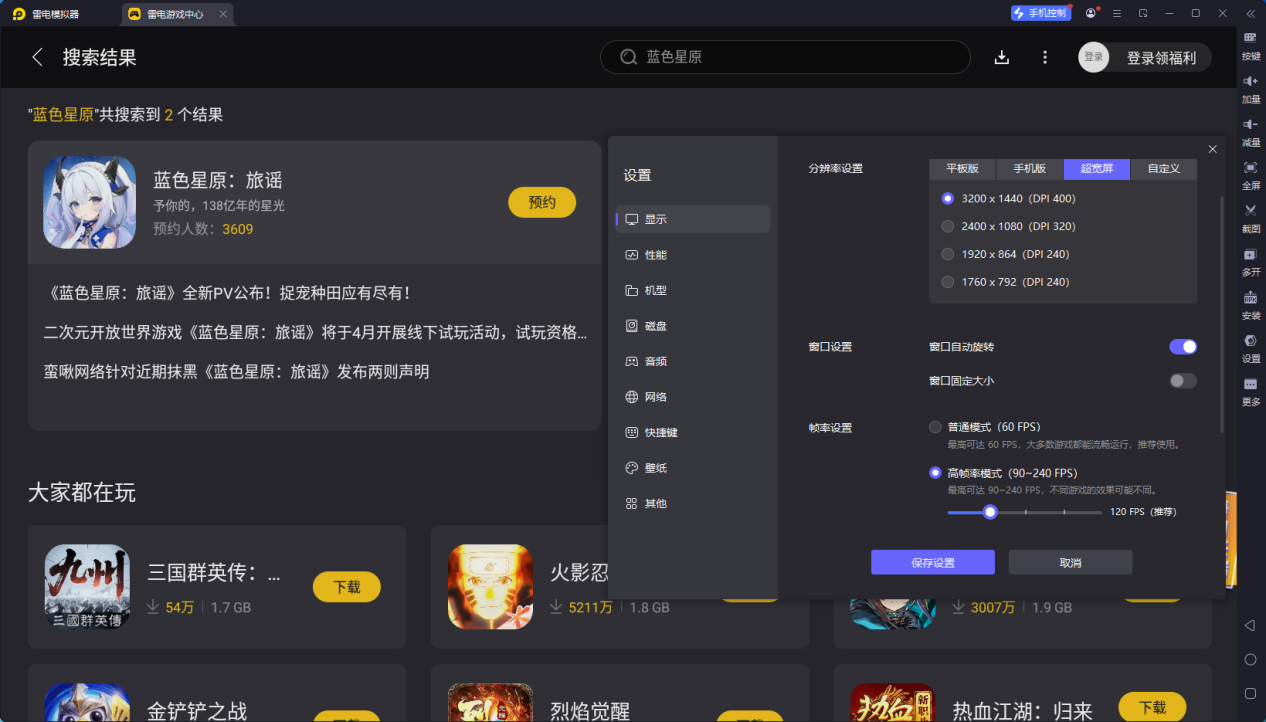The image size is (1266, 722).
Task: Open the 快捷键 settings section
Action: tap(693, 433)
